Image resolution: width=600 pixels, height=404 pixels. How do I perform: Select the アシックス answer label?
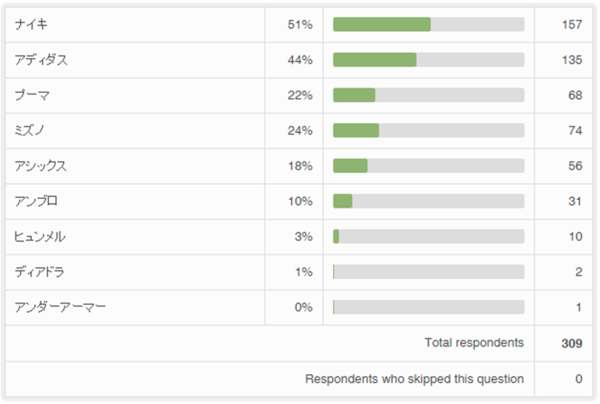point(40,166)
